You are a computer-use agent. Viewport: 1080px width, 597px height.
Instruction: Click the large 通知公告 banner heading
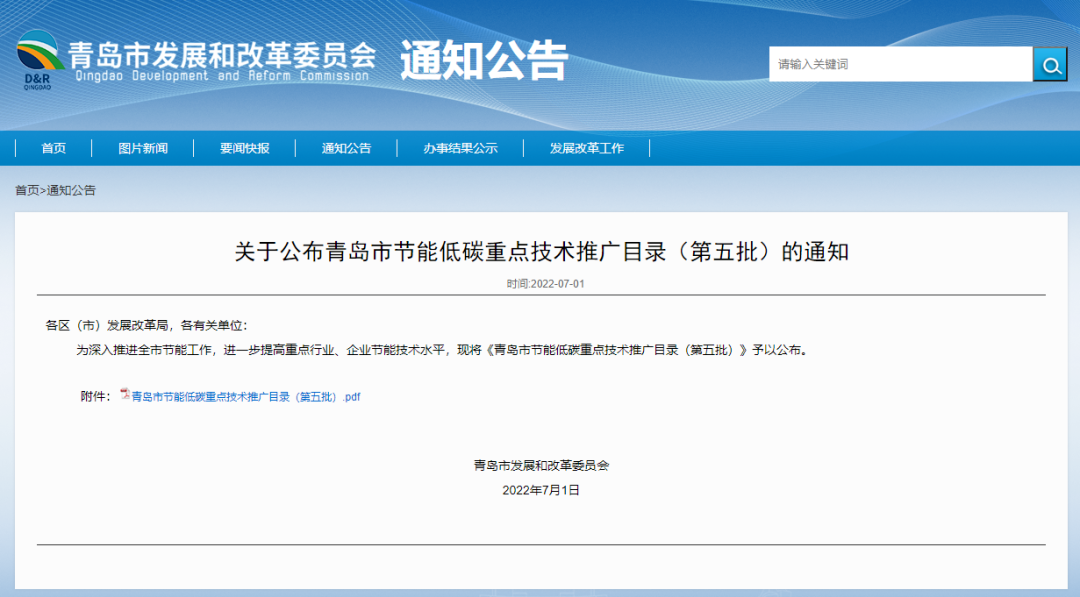click(484, 61)
